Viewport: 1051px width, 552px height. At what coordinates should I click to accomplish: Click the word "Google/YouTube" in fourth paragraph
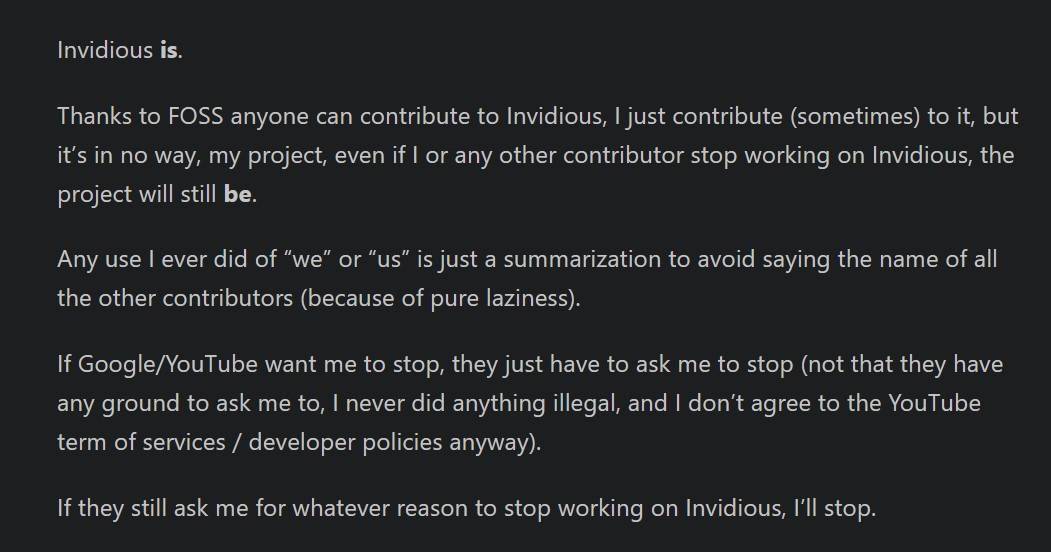168,364
